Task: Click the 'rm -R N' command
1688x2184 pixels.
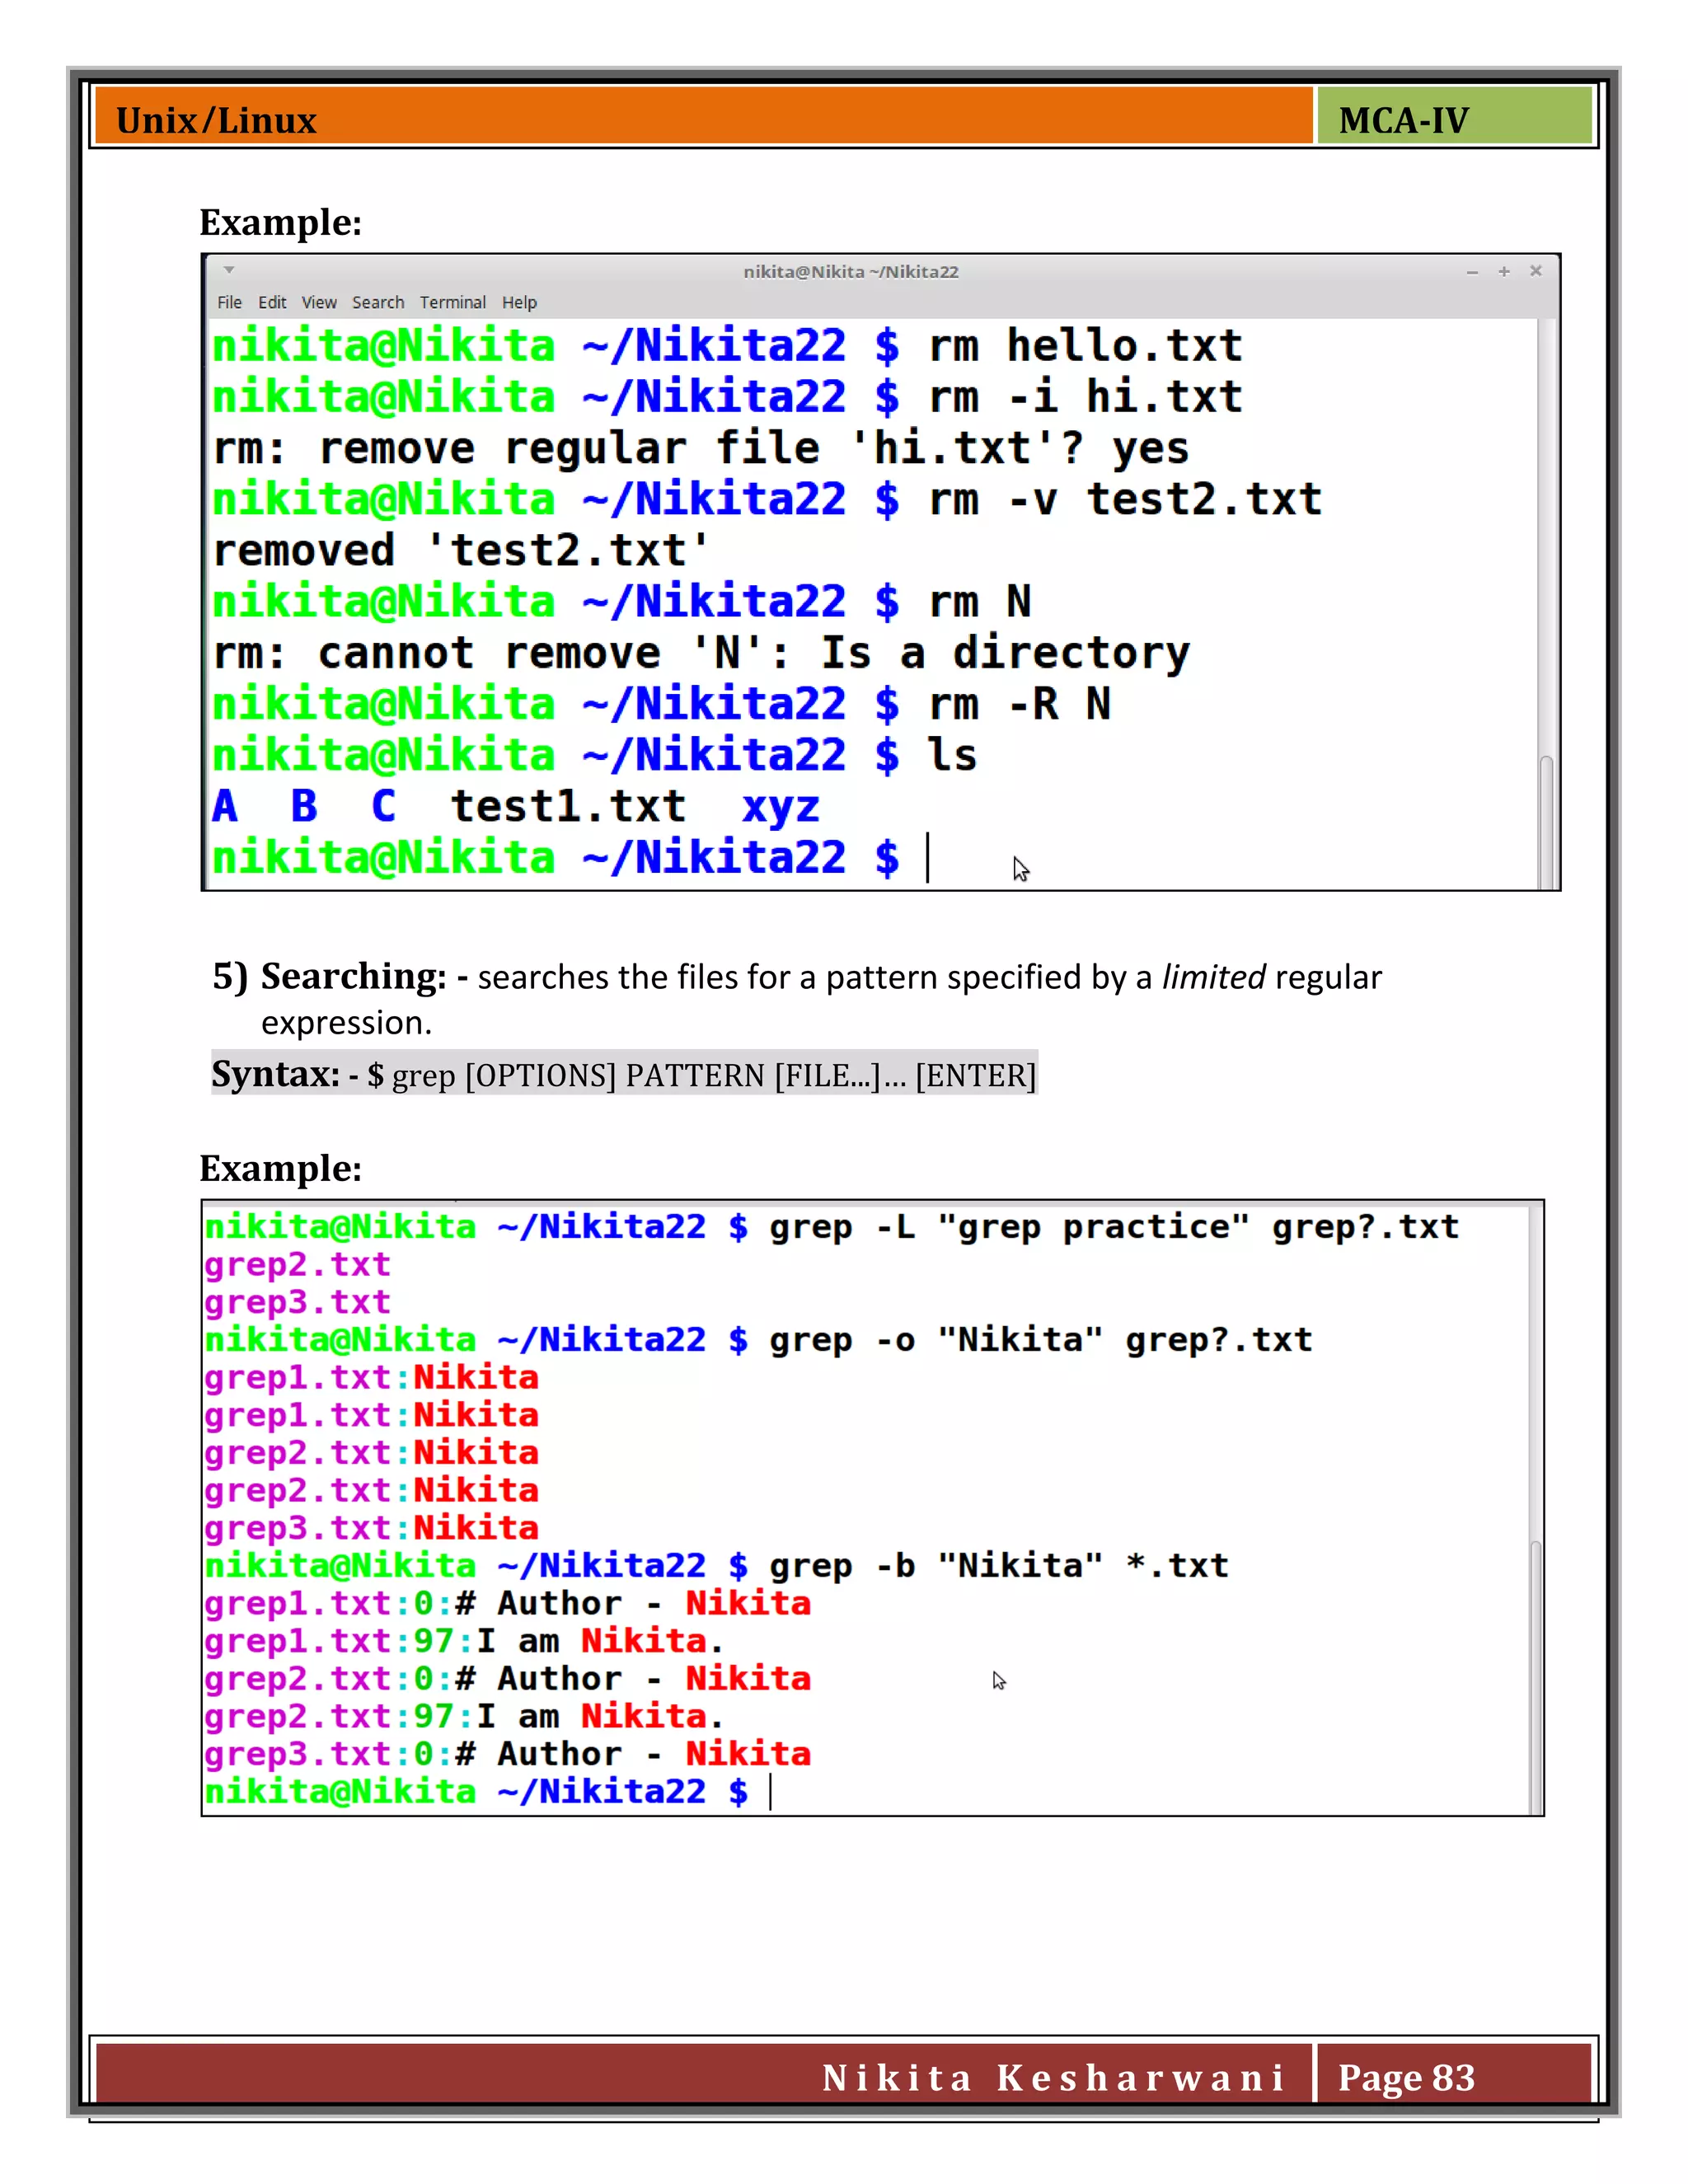Action: pyautogui.click(x=1020, y=704)
